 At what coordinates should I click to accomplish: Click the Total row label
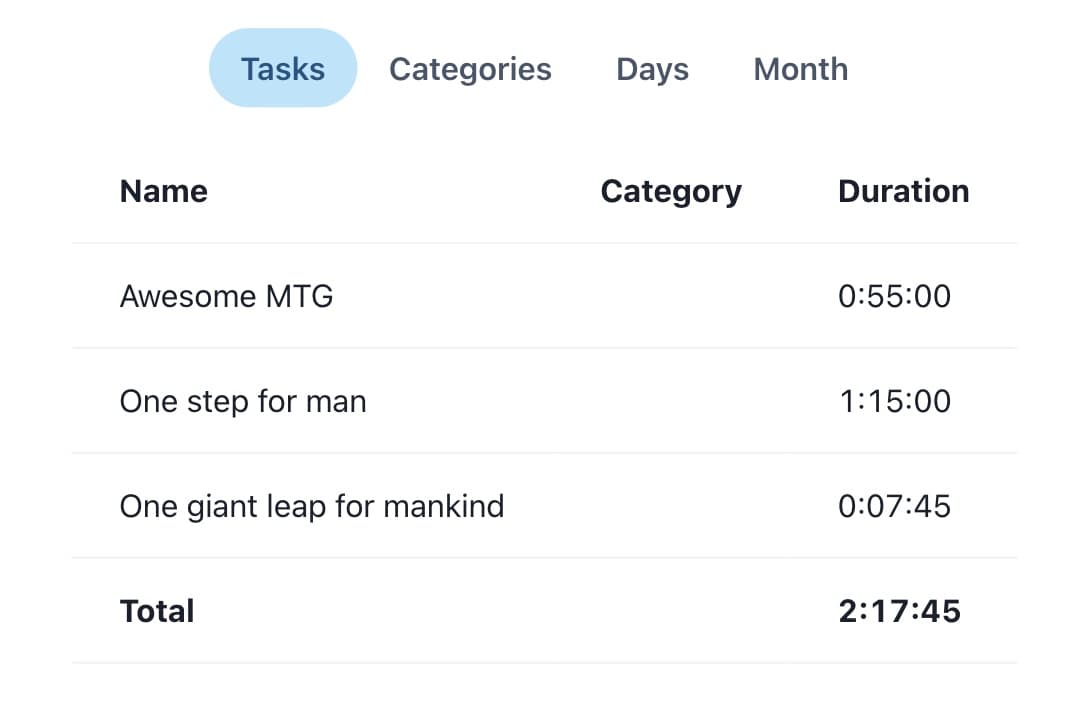(157, 611)
